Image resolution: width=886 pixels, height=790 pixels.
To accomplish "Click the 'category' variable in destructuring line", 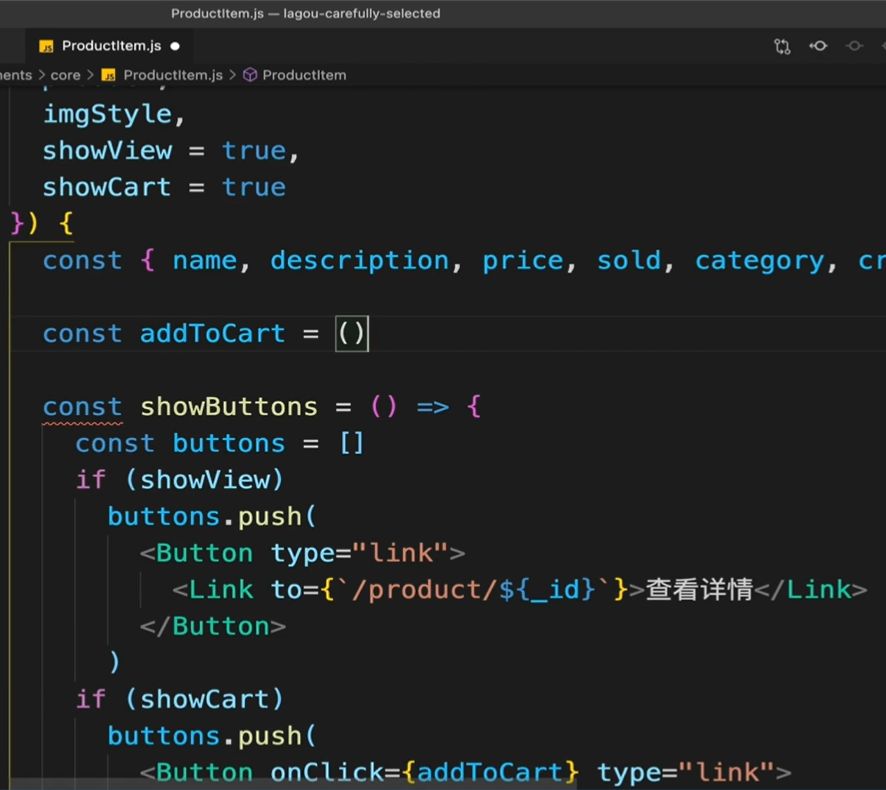I will coord(759,261).
